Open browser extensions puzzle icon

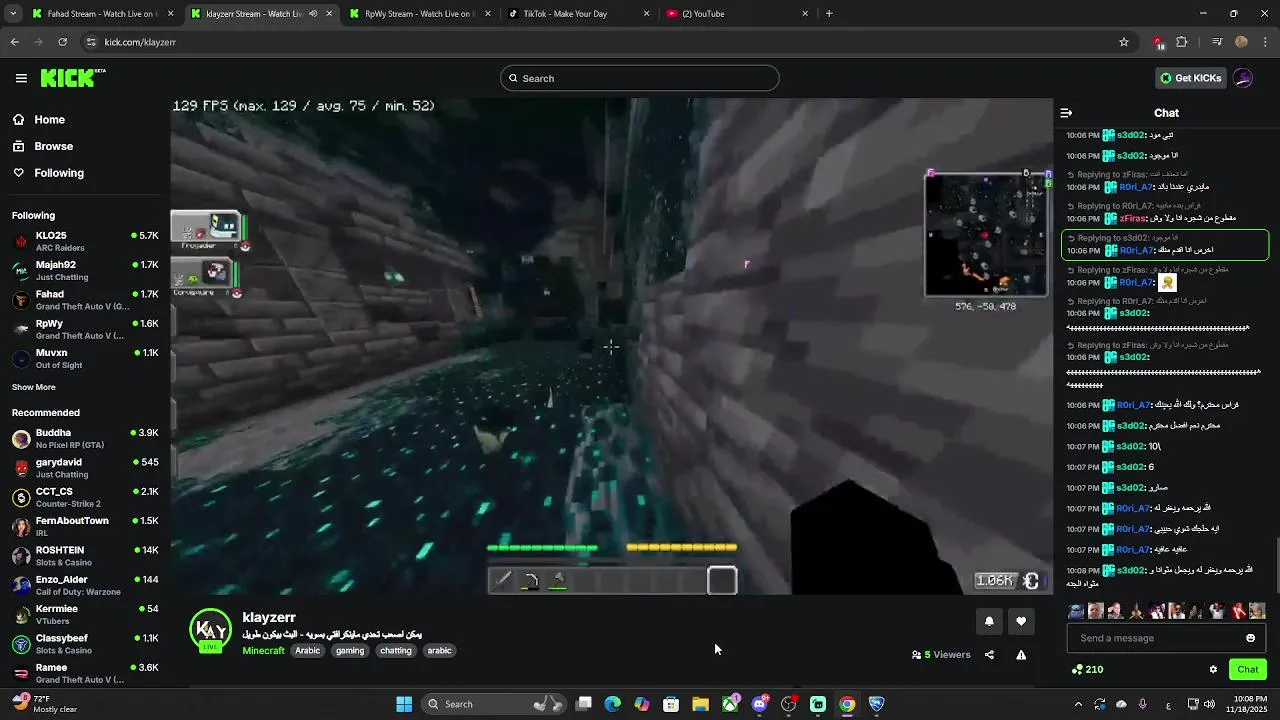(x=1182, y=42)
